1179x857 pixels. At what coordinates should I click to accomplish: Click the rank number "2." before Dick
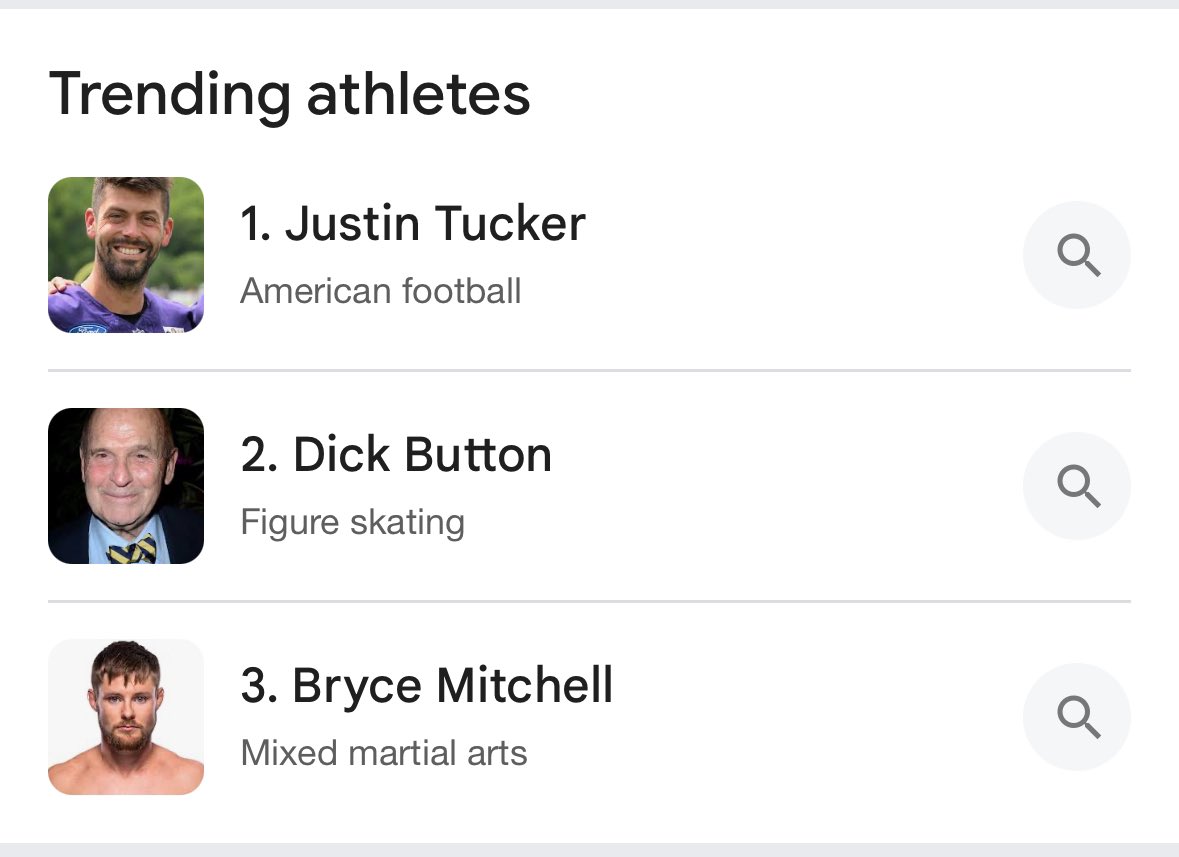pyautogui.click(x=259, y=454)
